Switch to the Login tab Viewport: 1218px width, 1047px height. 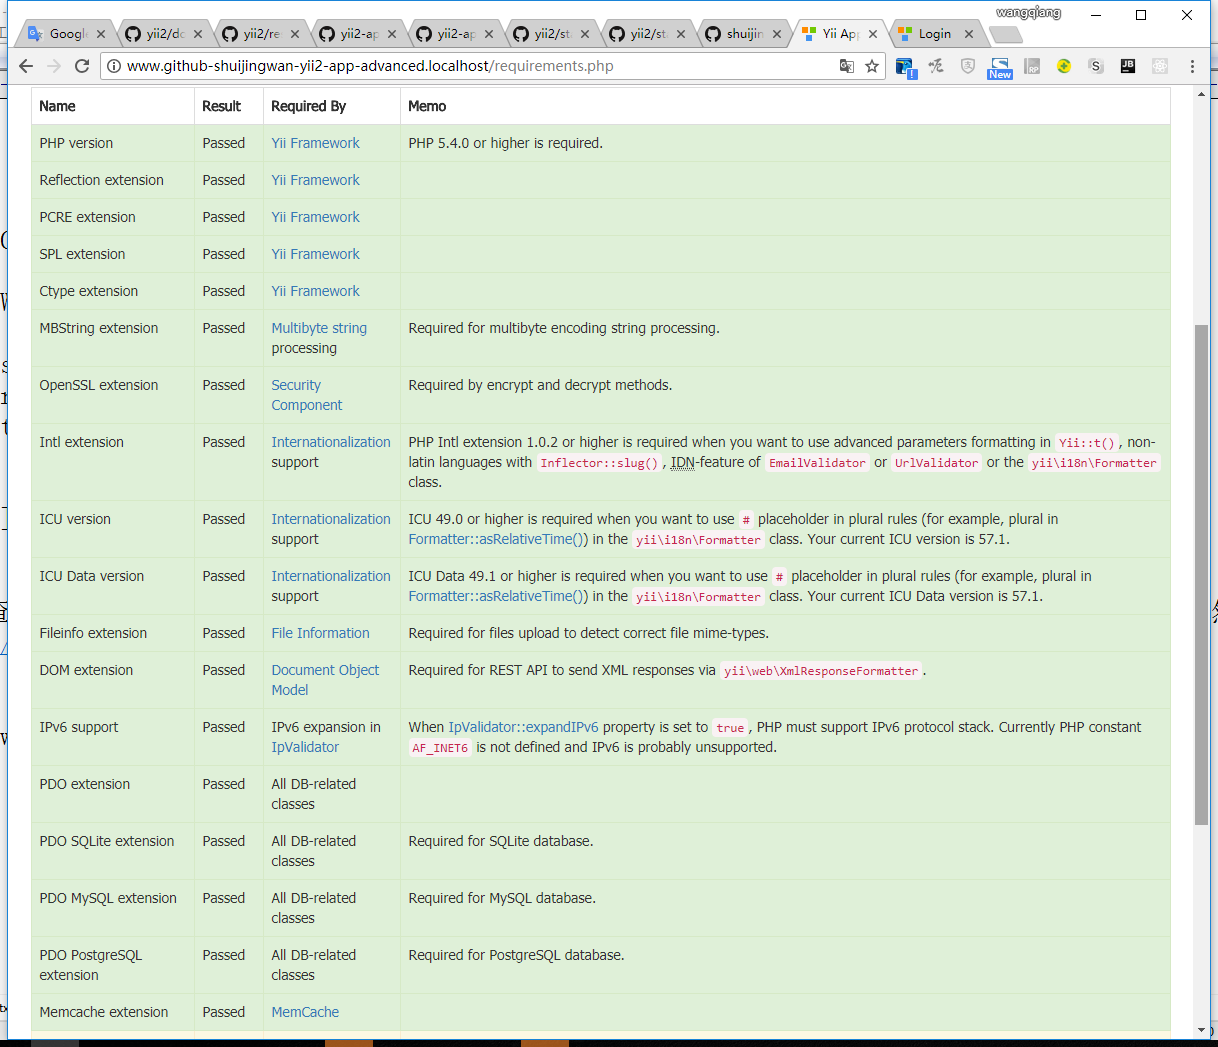tap(935, 34)
